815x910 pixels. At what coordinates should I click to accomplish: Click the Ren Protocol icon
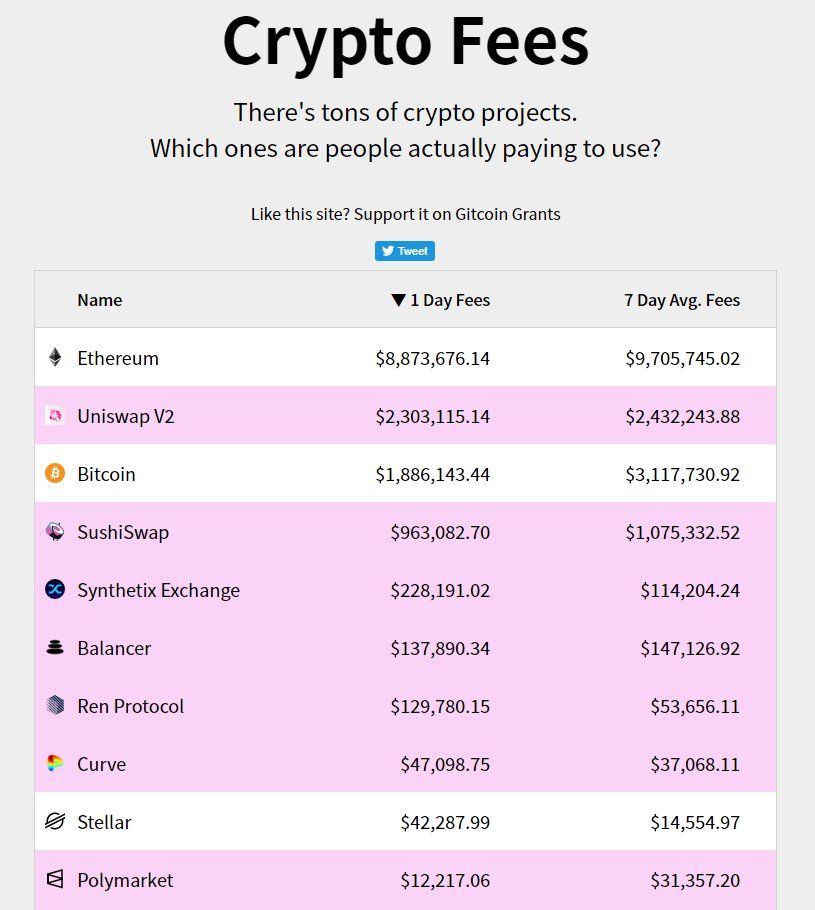tap(55, 705)
